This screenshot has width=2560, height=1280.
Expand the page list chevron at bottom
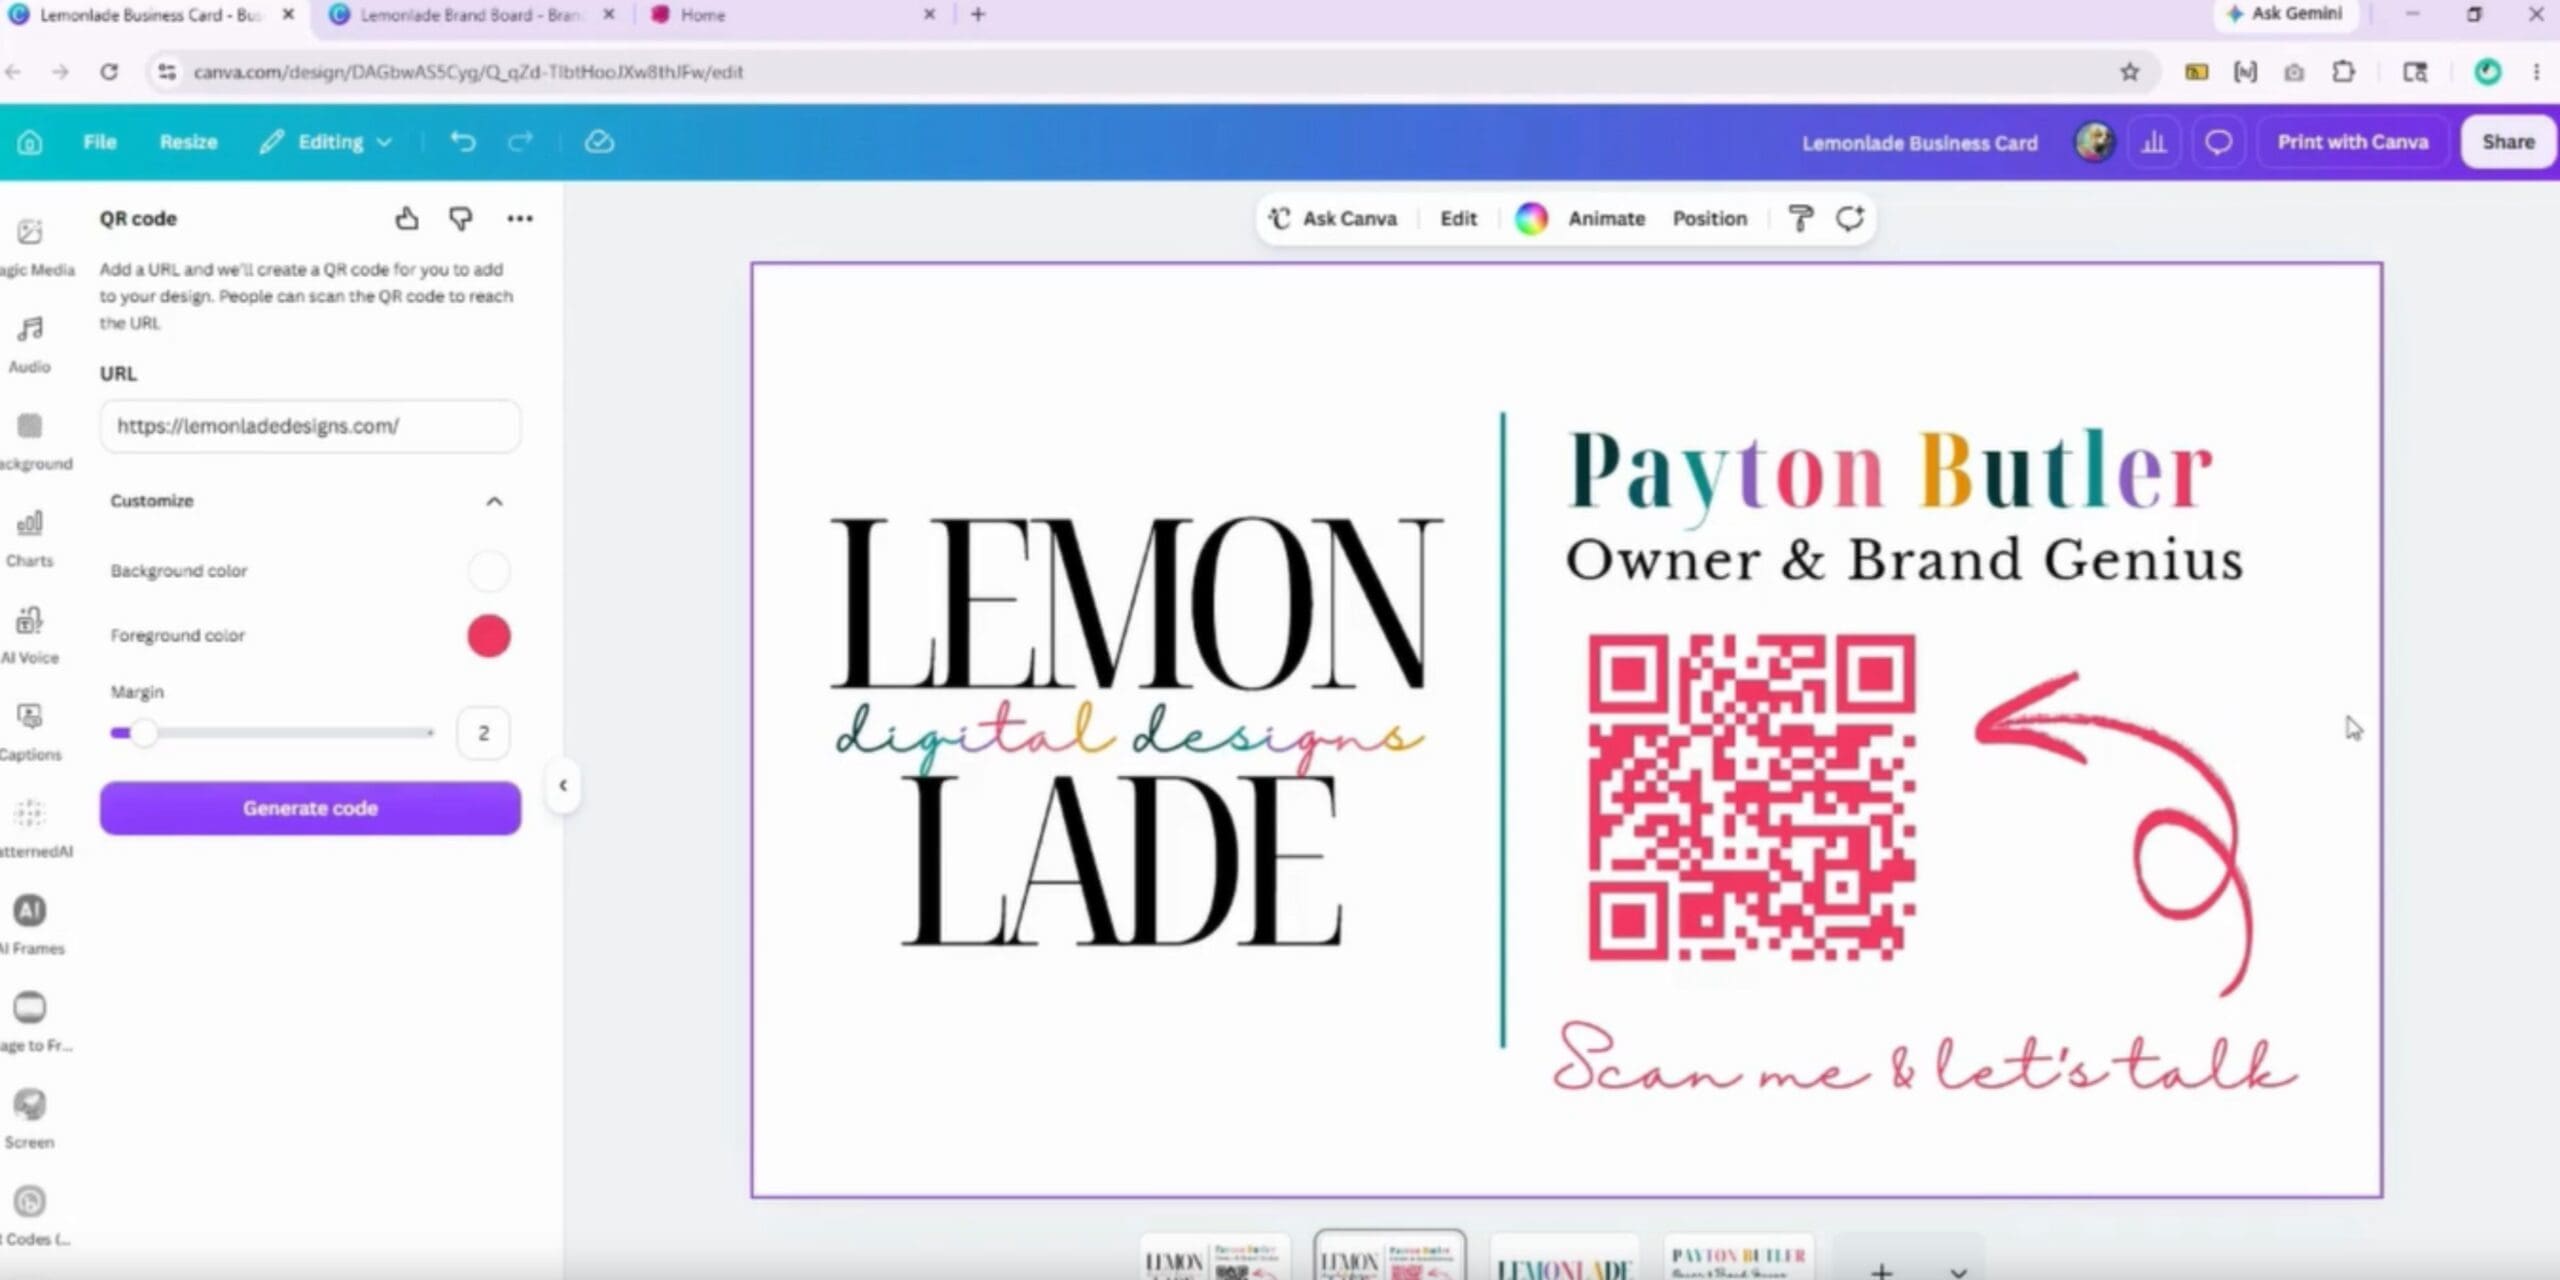click(x=1958, y=1271)
